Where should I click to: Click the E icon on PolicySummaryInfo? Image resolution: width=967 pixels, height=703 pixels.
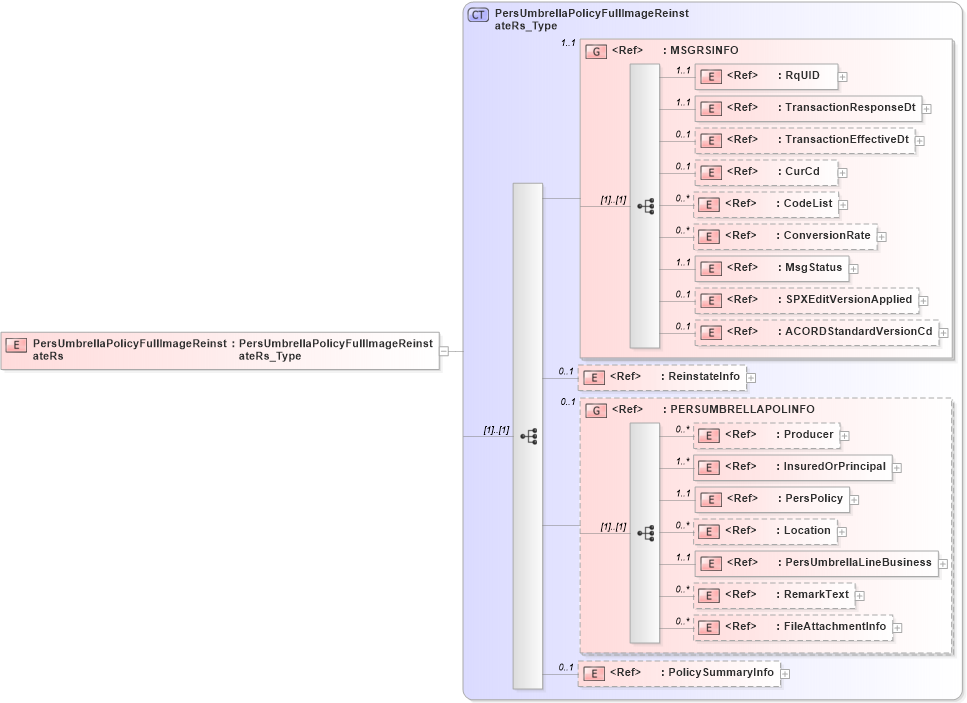tap(592, 673)
